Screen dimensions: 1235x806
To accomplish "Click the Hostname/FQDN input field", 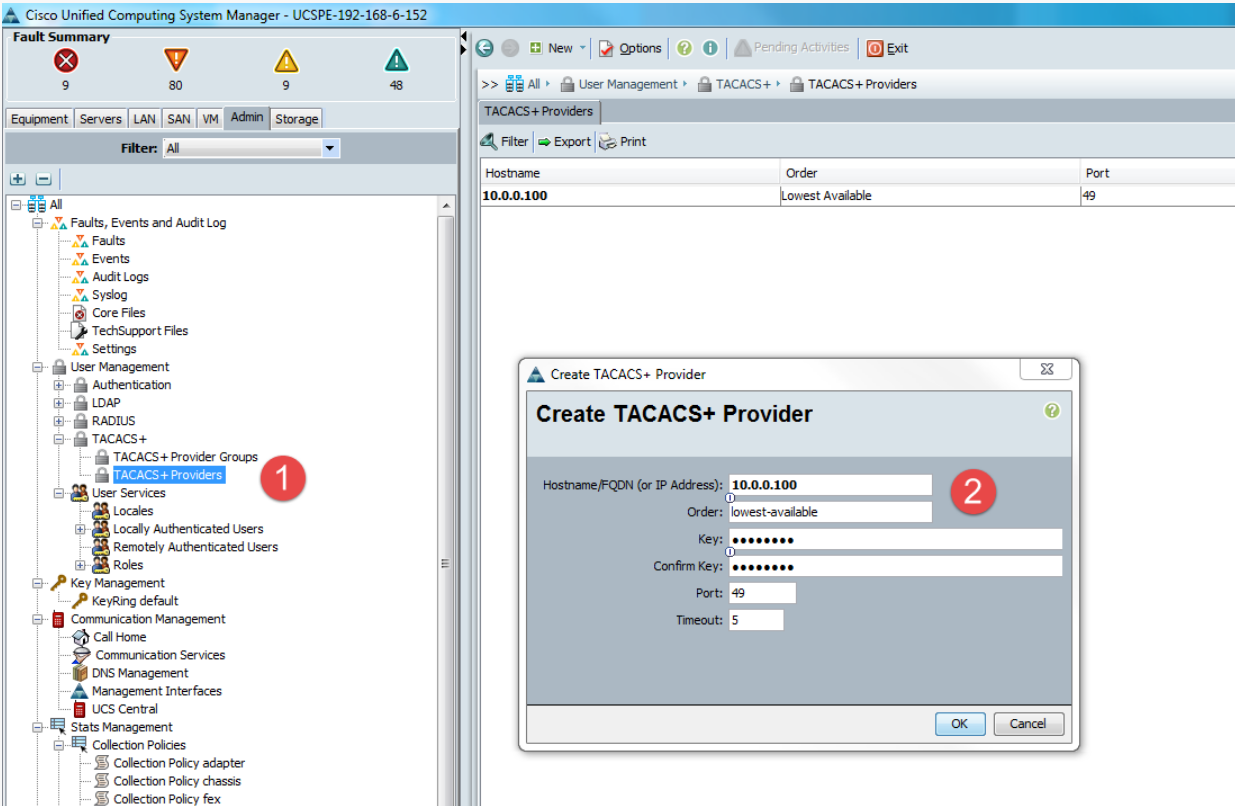I will pyautogui.click(x=830, y=484).
